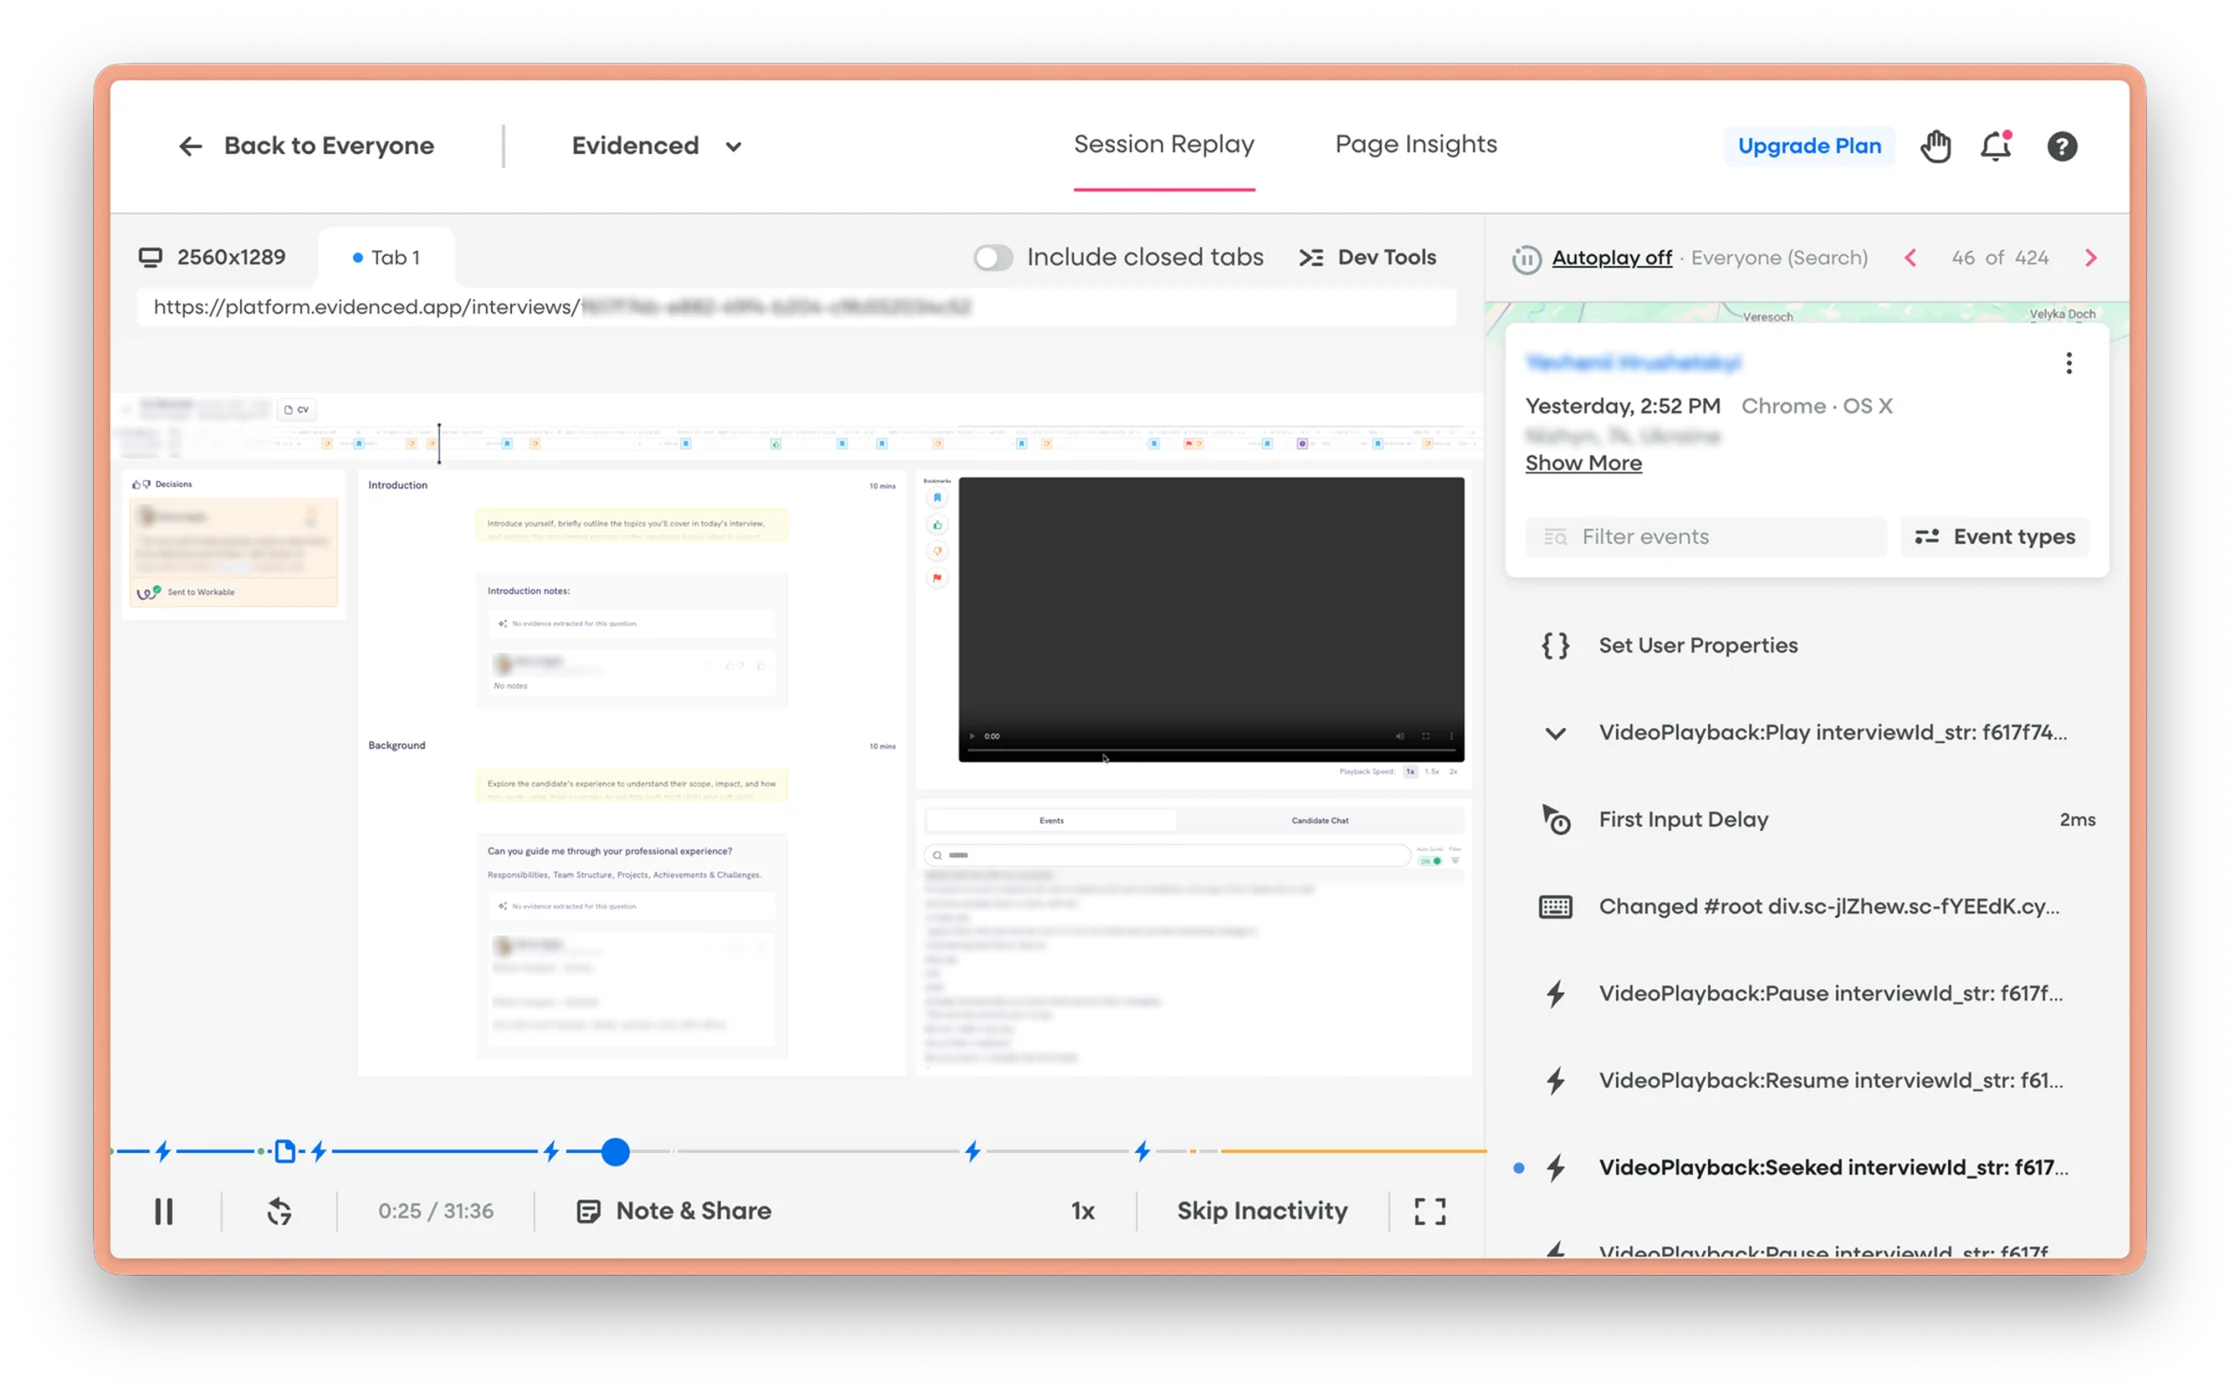The width and height of the screenshot is (2240, 1399).
Task: Open Note & Share
Action: coord(674,1211)
